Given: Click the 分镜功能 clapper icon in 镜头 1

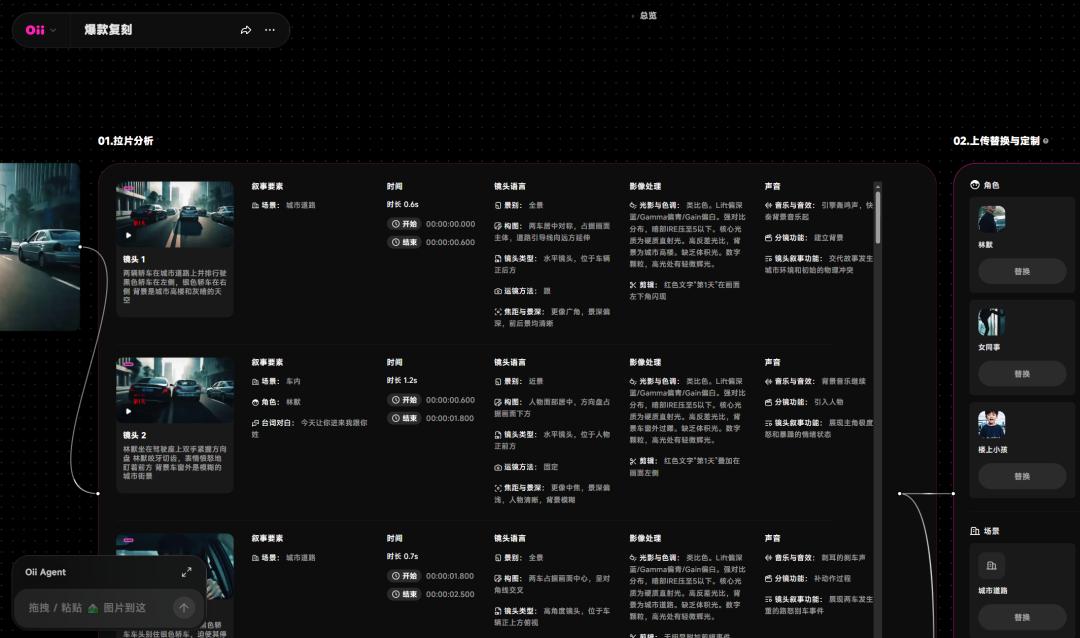Looking at the screenshot, I should coord(768,238).
